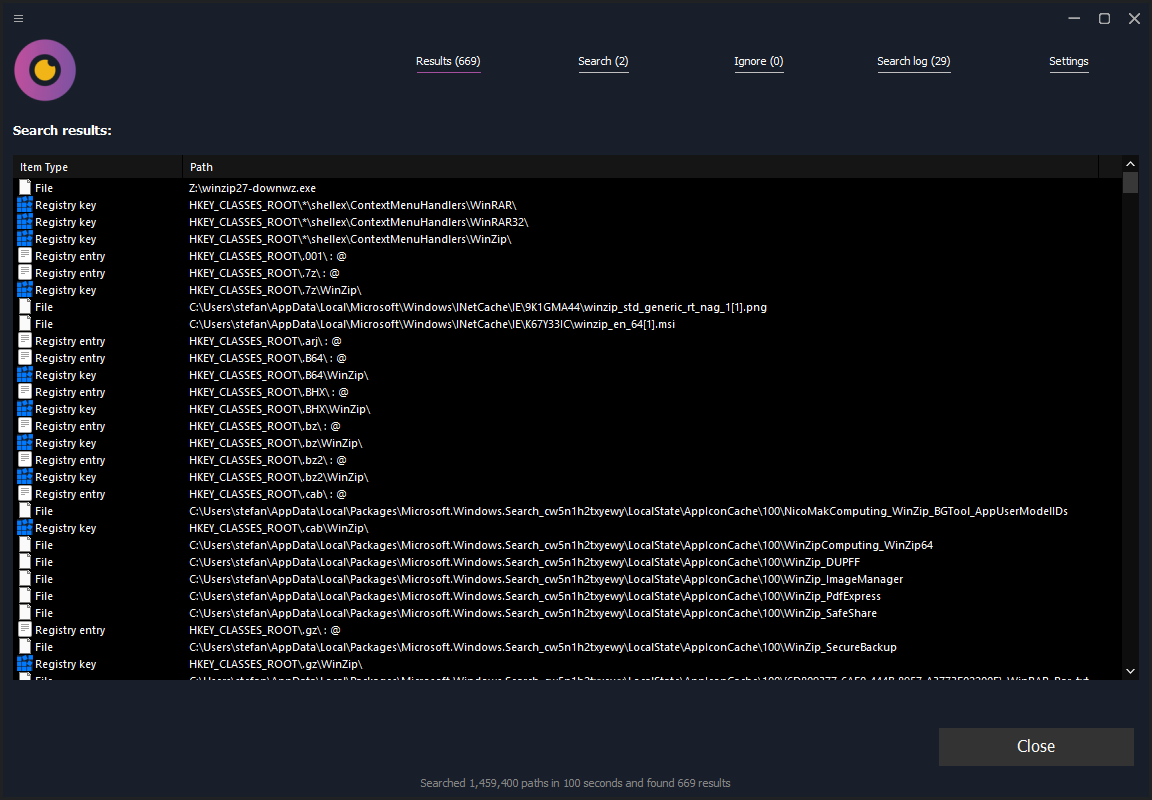Image resolution: width=1152 pixels, height=800 pixels.
Task: Select path HKEY_CLASSES_ROOT\.BHX\WinZip\
Action: (x=280, y=409)
